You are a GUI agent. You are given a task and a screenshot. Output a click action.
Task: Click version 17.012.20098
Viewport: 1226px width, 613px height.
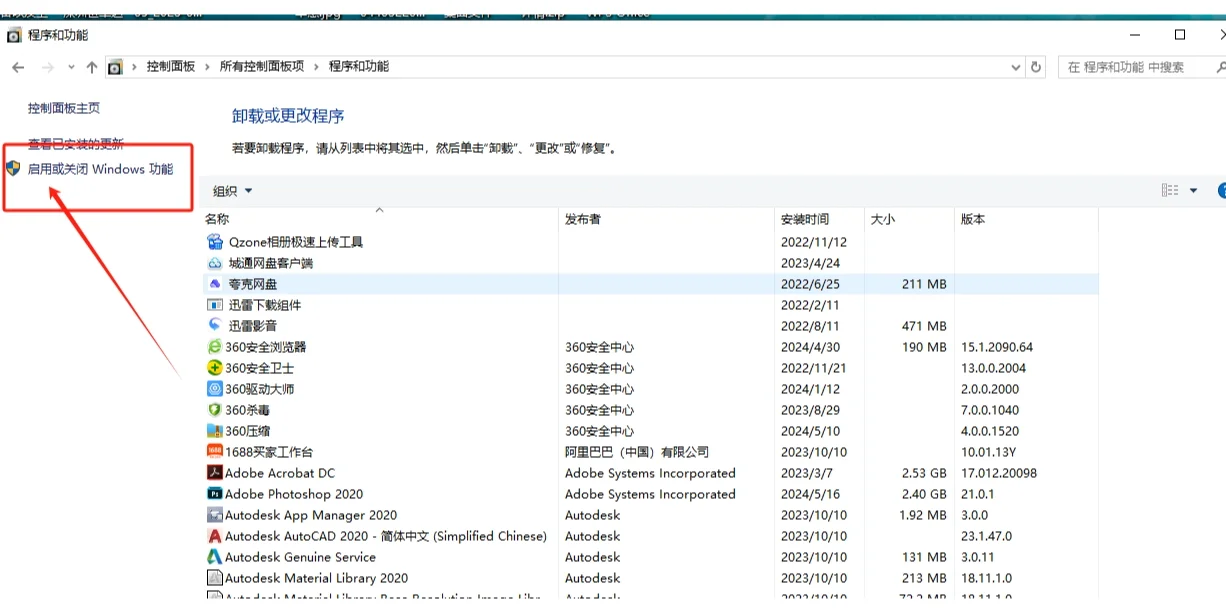point(999,473)
